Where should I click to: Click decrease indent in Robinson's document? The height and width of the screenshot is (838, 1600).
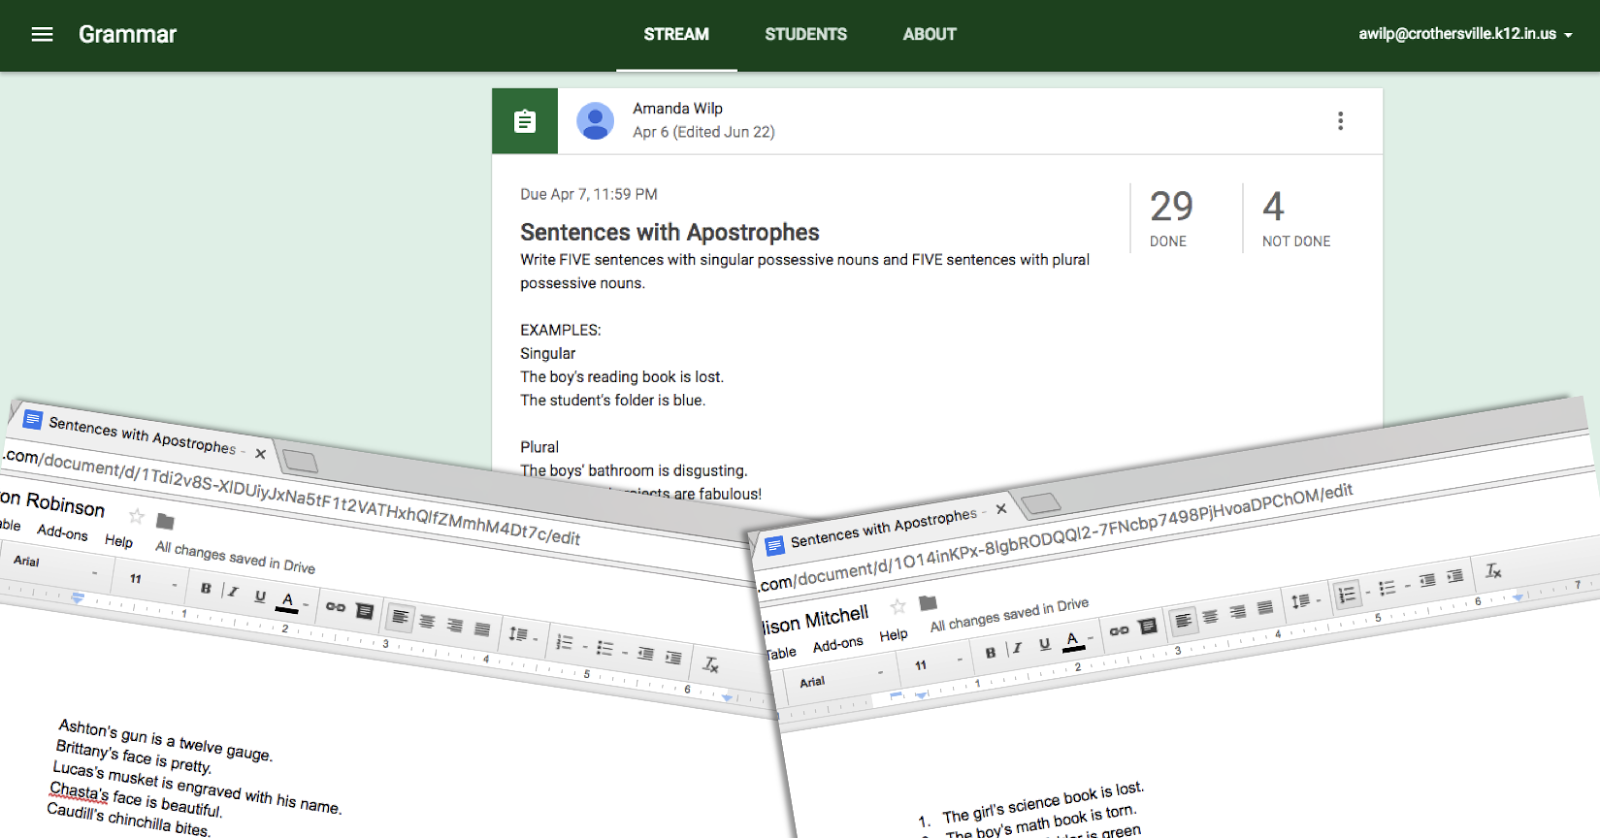(x=646, y=654)
